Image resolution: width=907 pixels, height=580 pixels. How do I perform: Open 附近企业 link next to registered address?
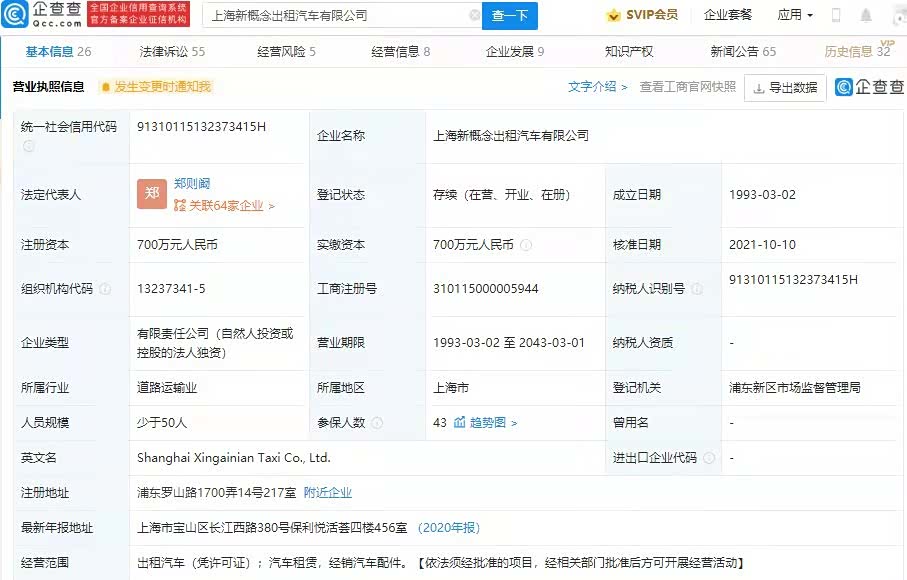[328, 493]
